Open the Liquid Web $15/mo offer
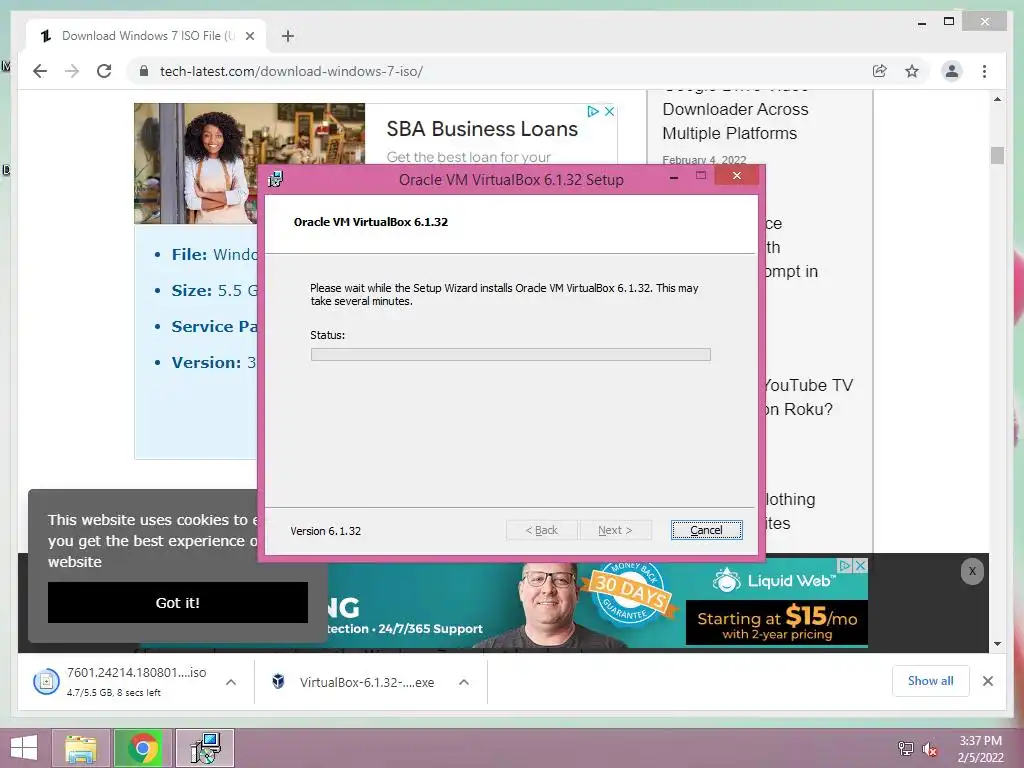Screen dimensions: 1024x768 pyautogui.click(x=777, y=623)
